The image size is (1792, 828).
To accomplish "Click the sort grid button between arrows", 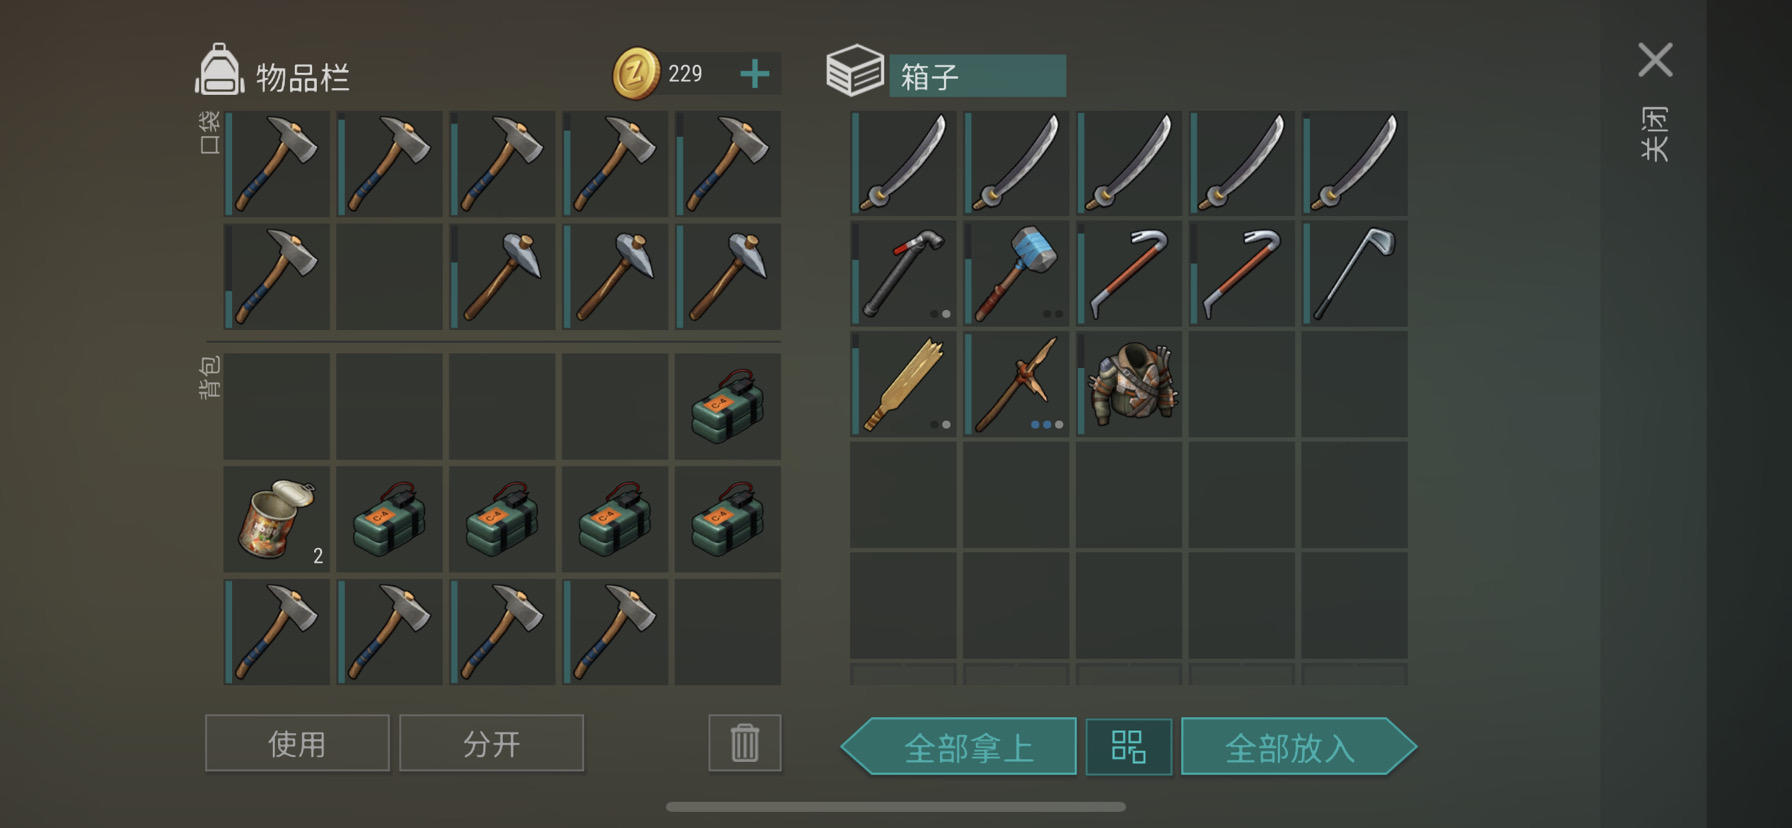I will (x=1129, y=746).
